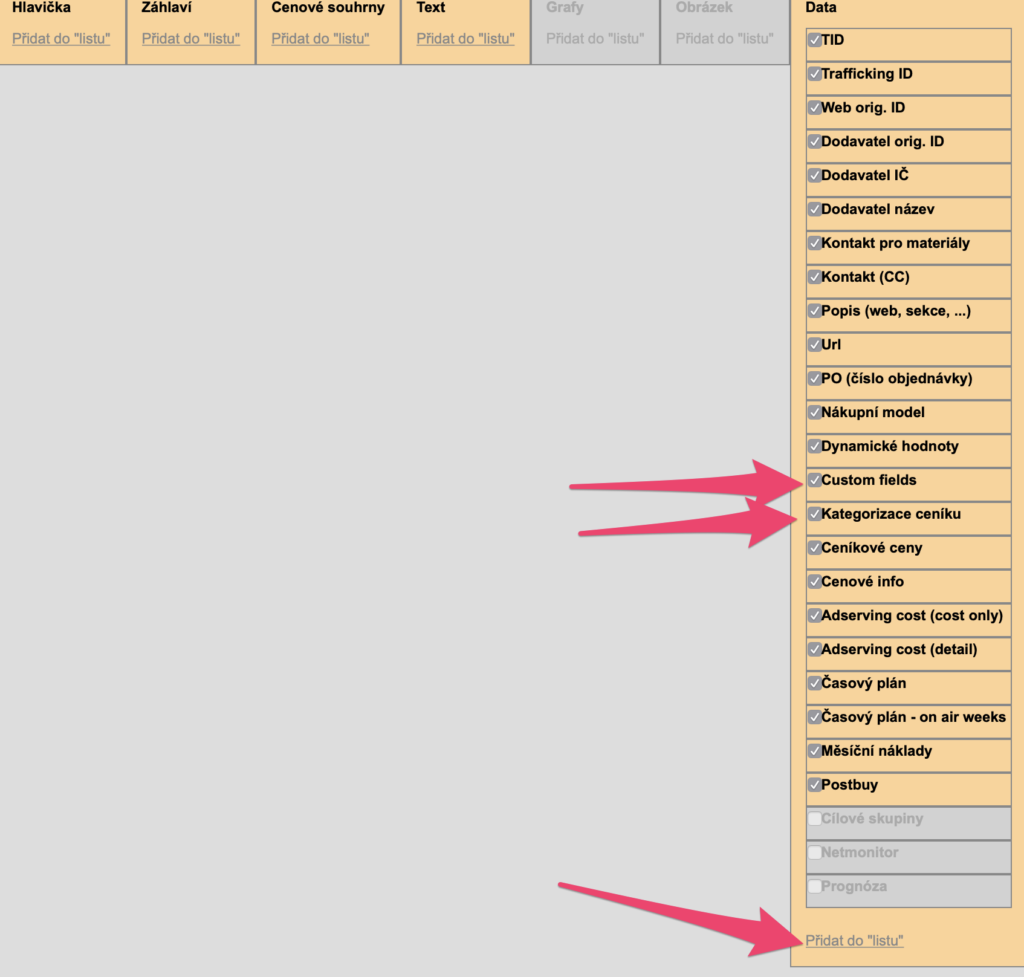Uncheck Adserving cost (cost only) checkbox

814,615
